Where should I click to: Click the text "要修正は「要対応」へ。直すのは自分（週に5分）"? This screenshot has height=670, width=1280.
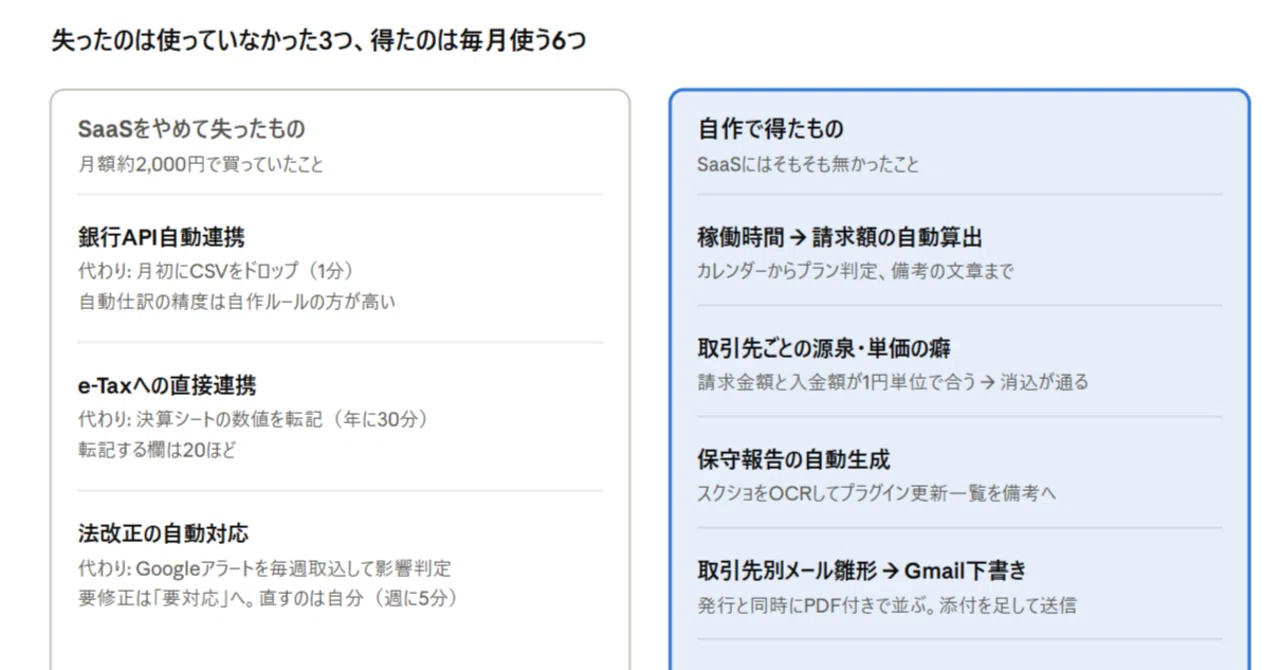(x=268, y=599)
